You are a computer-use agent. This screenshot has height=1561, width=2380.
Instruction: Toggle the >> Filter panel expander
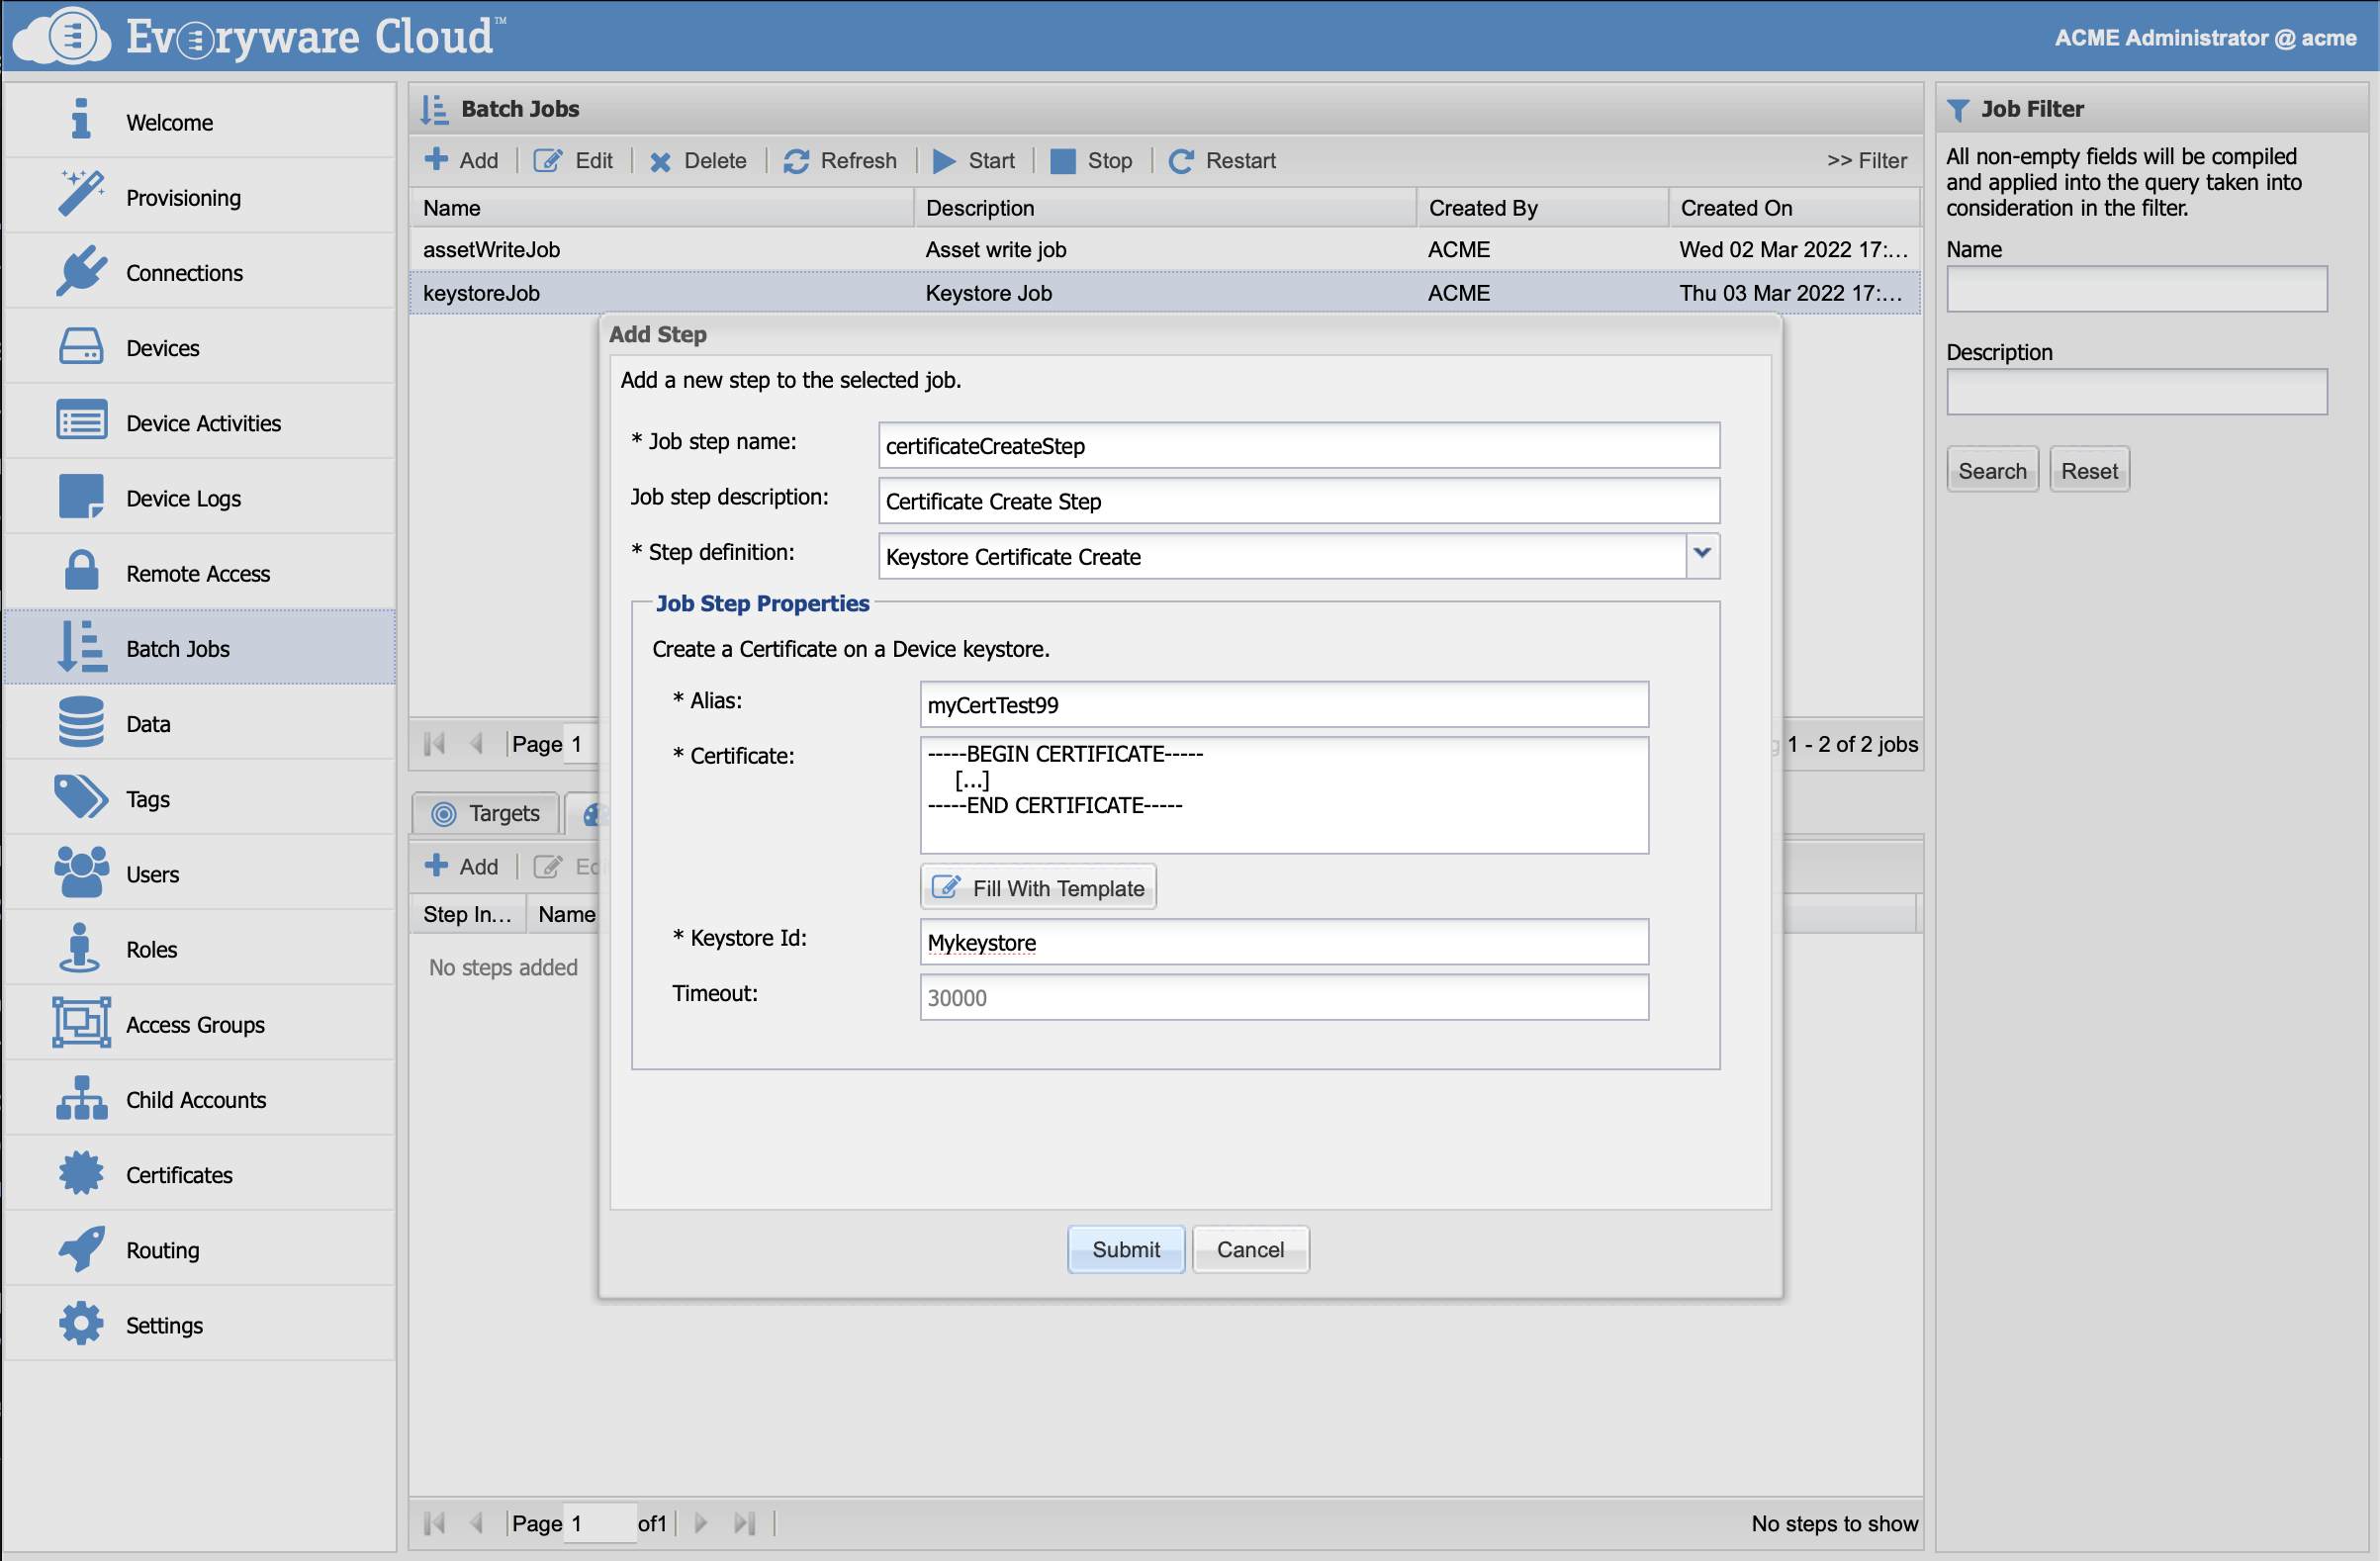tap(1867, 160)
